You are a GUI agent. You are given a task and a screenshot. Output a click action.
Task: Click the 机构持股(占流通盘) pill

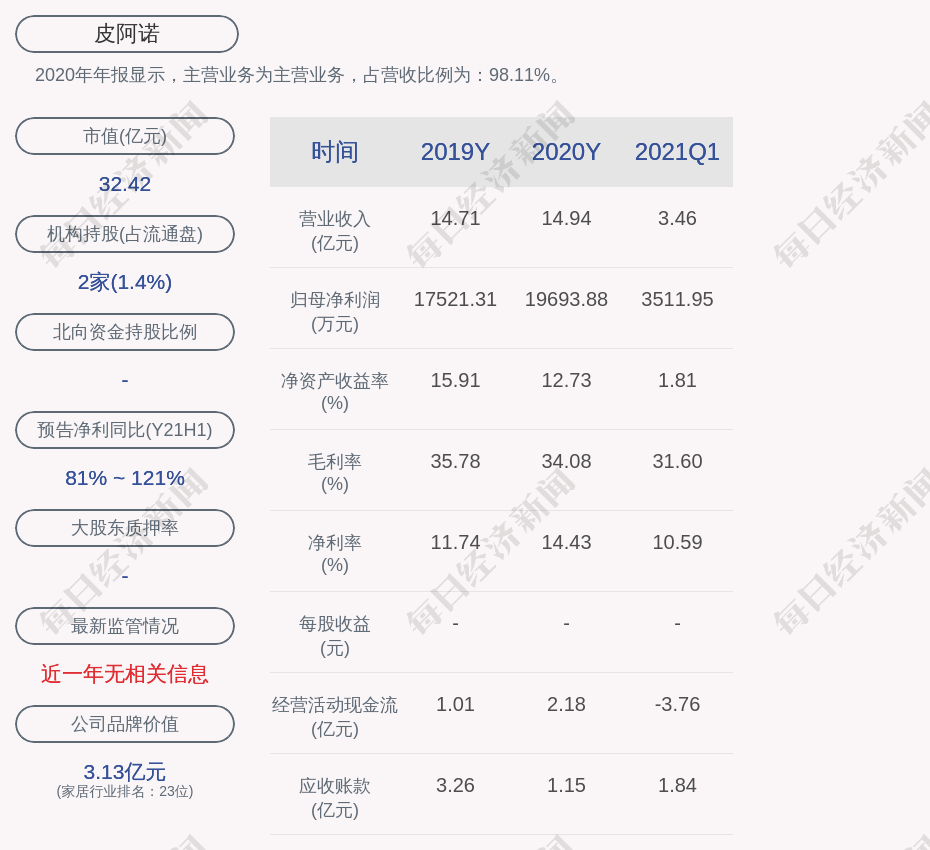125,234
